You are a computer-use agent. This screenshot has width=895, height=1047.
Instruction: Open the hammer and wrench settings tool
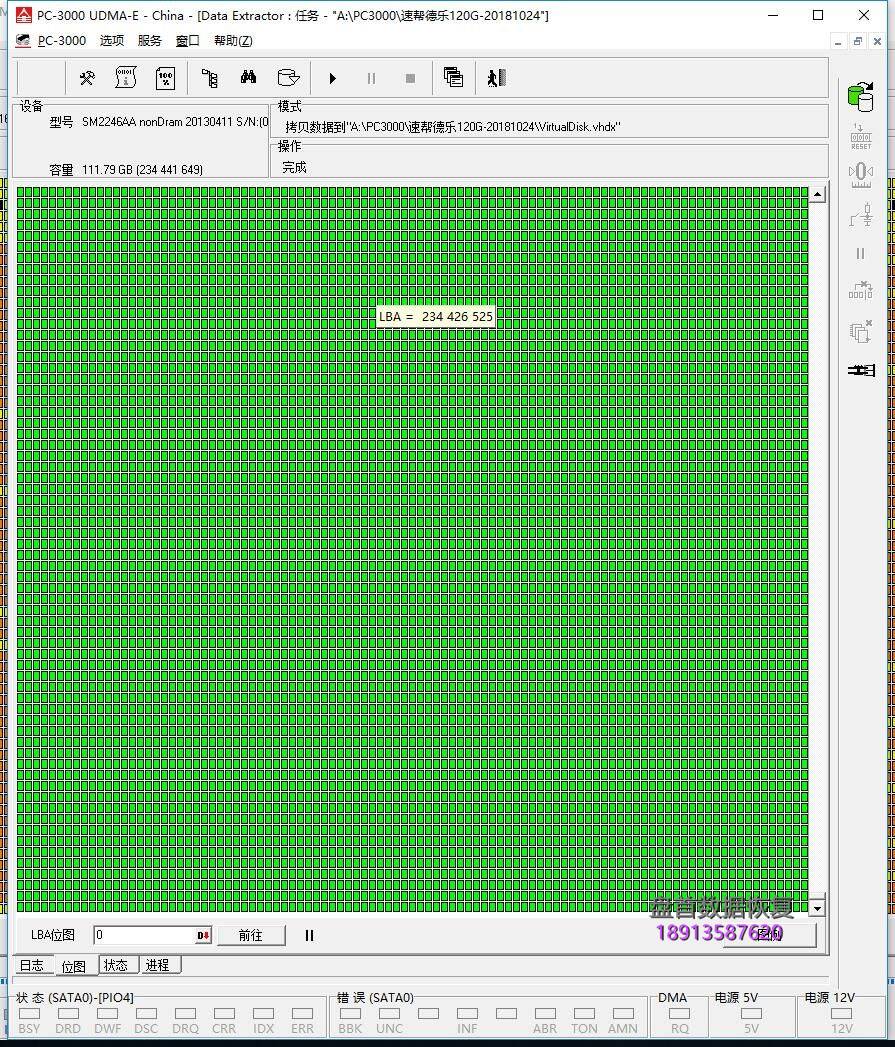click(87, 78)
